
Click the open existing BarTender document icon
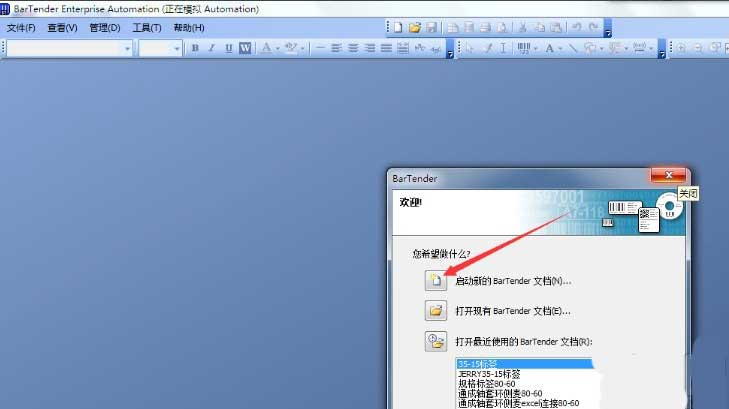point(436,310)
